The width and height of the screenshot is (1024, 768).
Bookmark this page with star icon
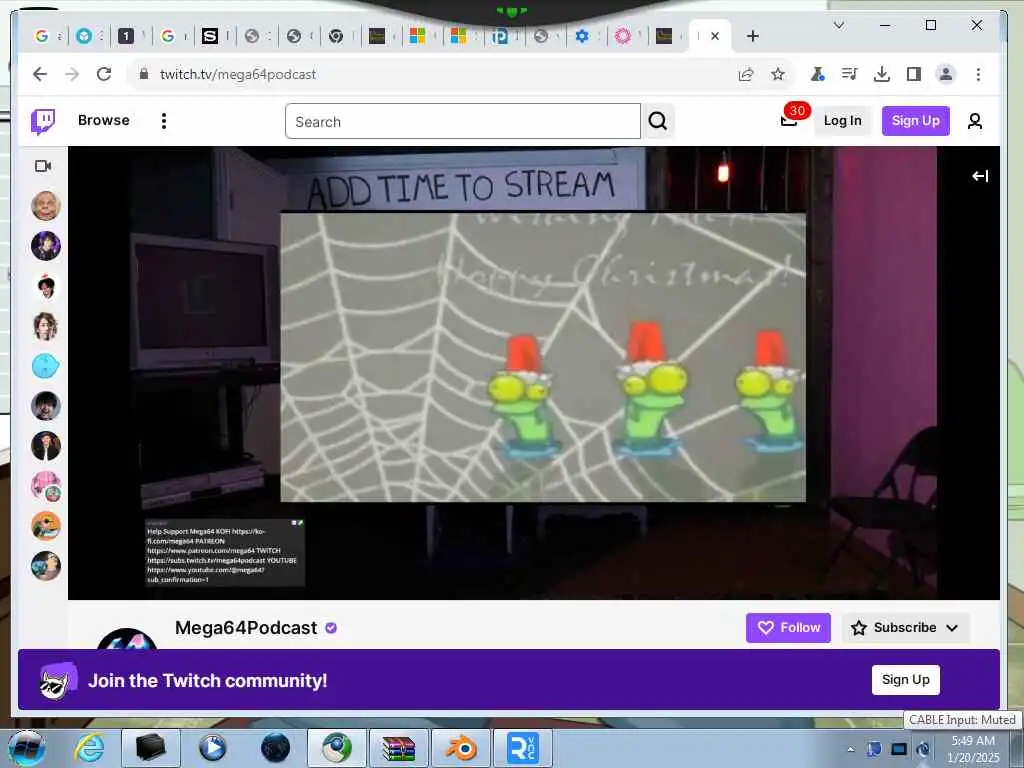(x=777, y=74)
